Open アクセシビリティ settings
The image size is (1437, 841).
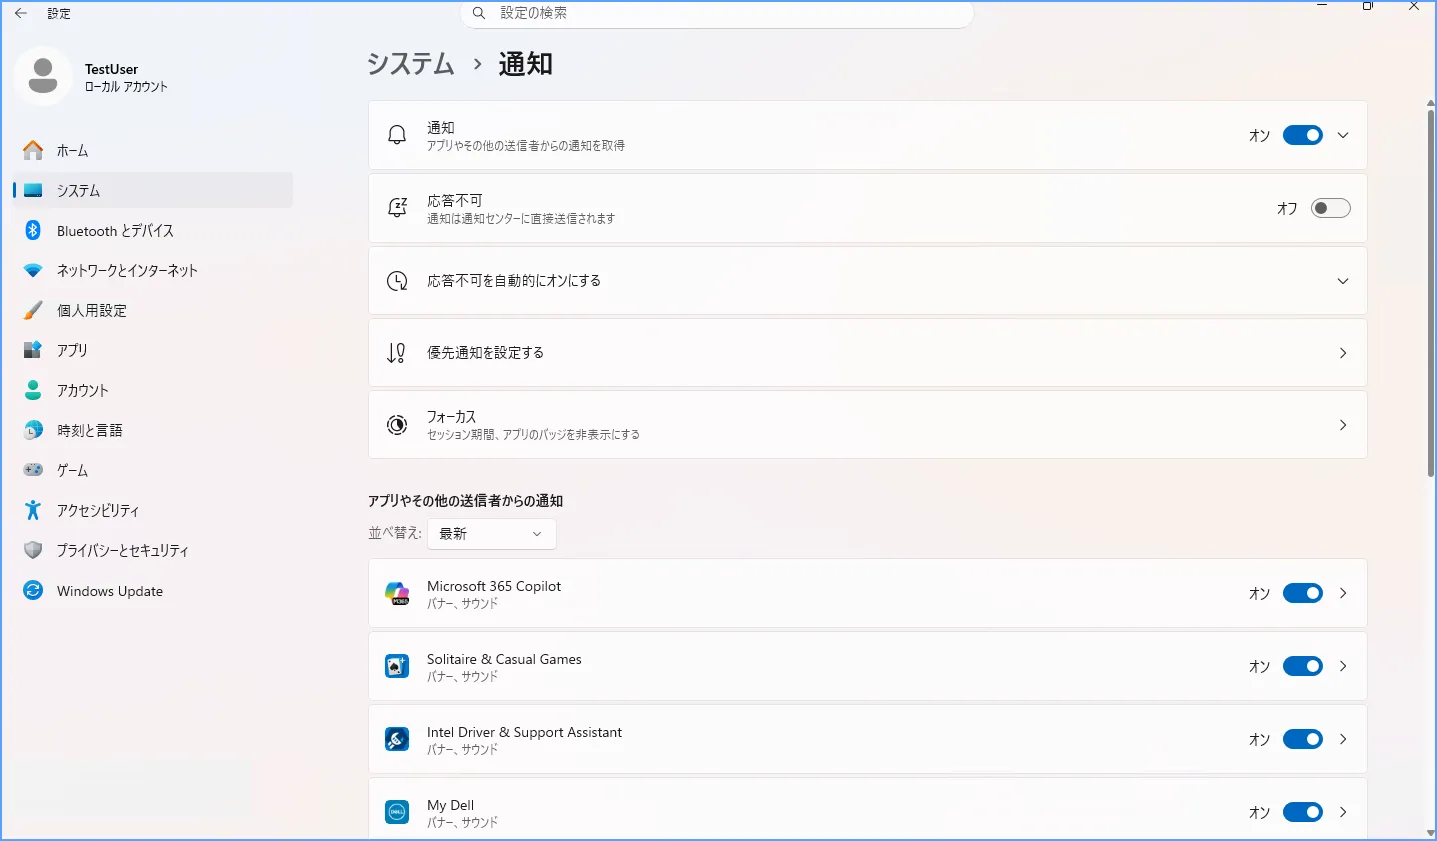153,510
